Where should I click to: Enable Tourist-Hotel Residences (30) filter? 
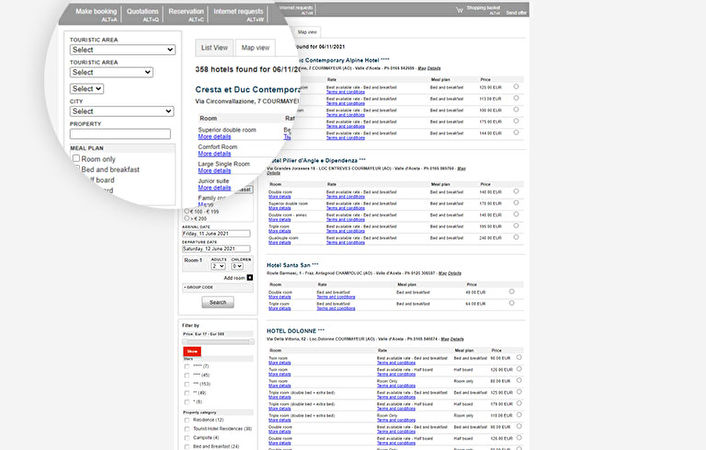coord(187,429)
